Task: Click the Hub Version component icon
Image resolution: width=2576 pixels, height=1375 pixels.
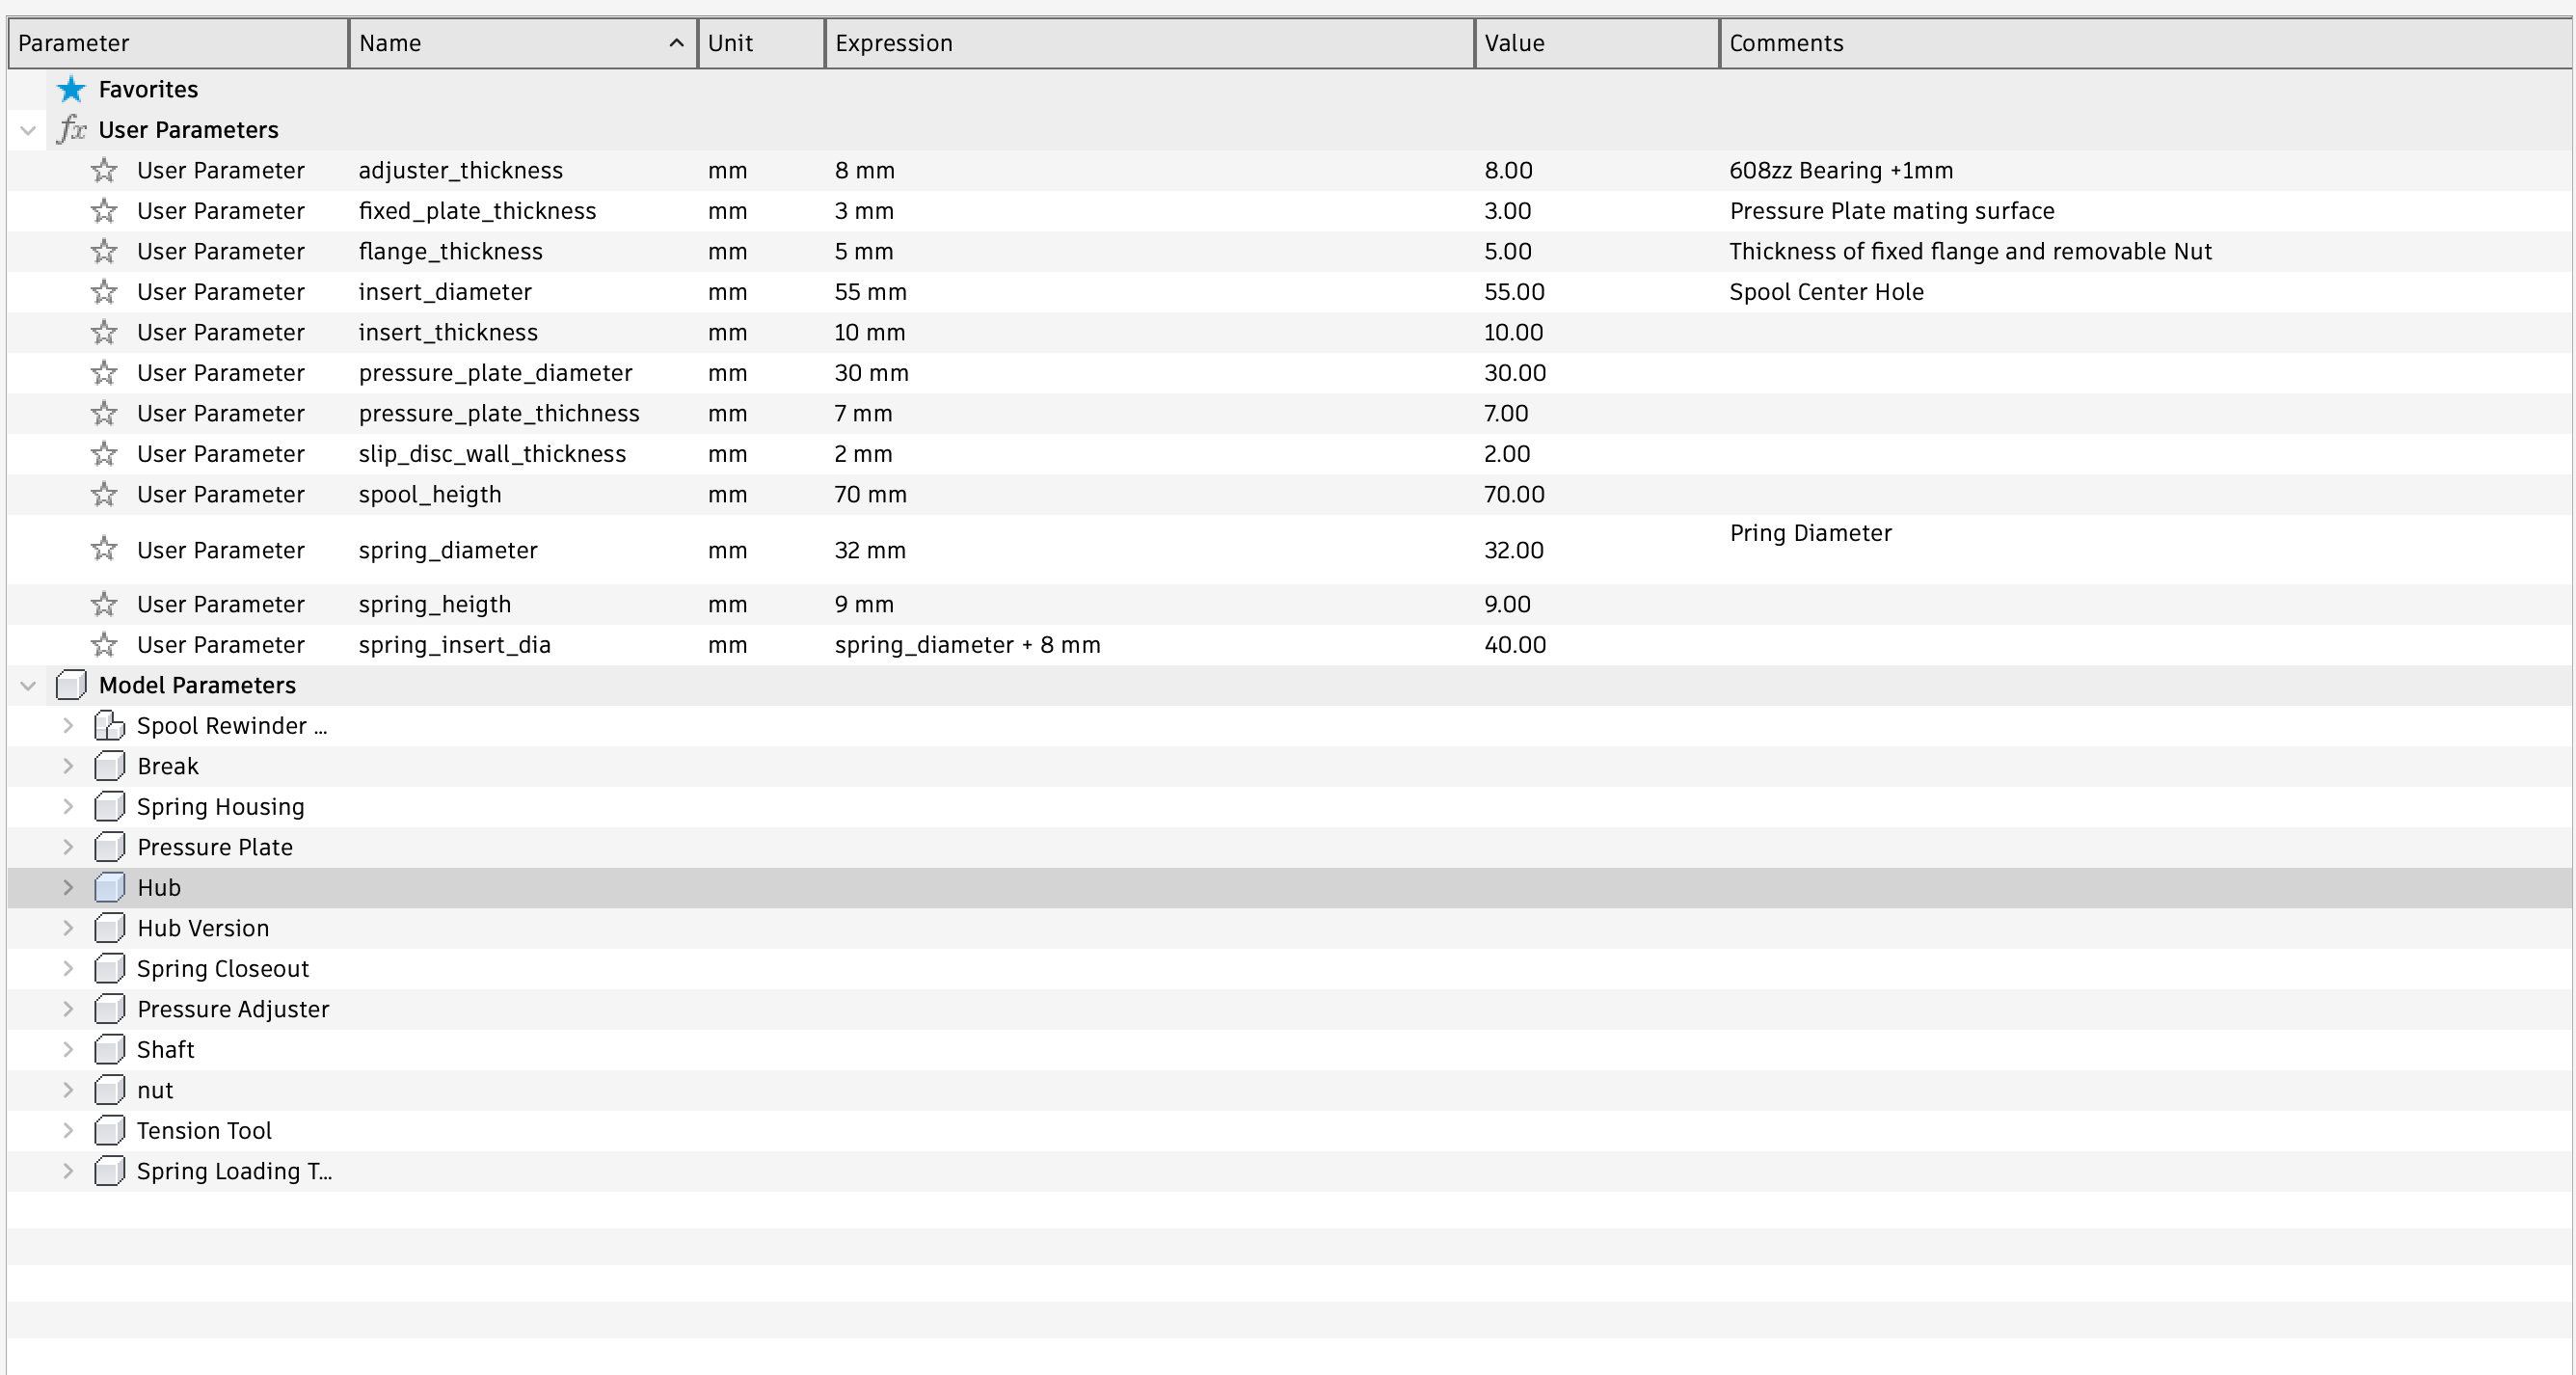Action: coord(109,928)
